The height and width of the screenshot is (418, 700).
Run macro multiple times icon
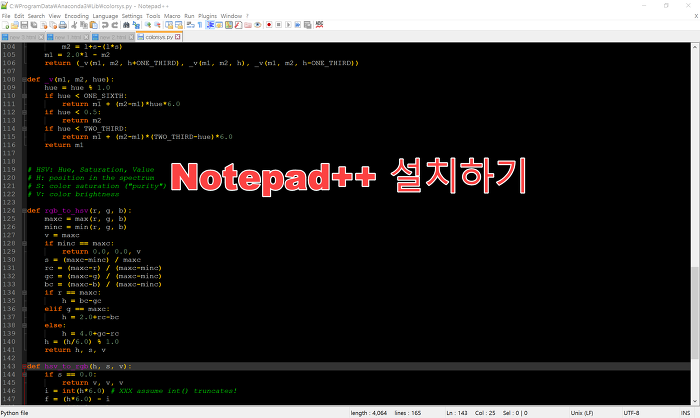coord(298,25)
